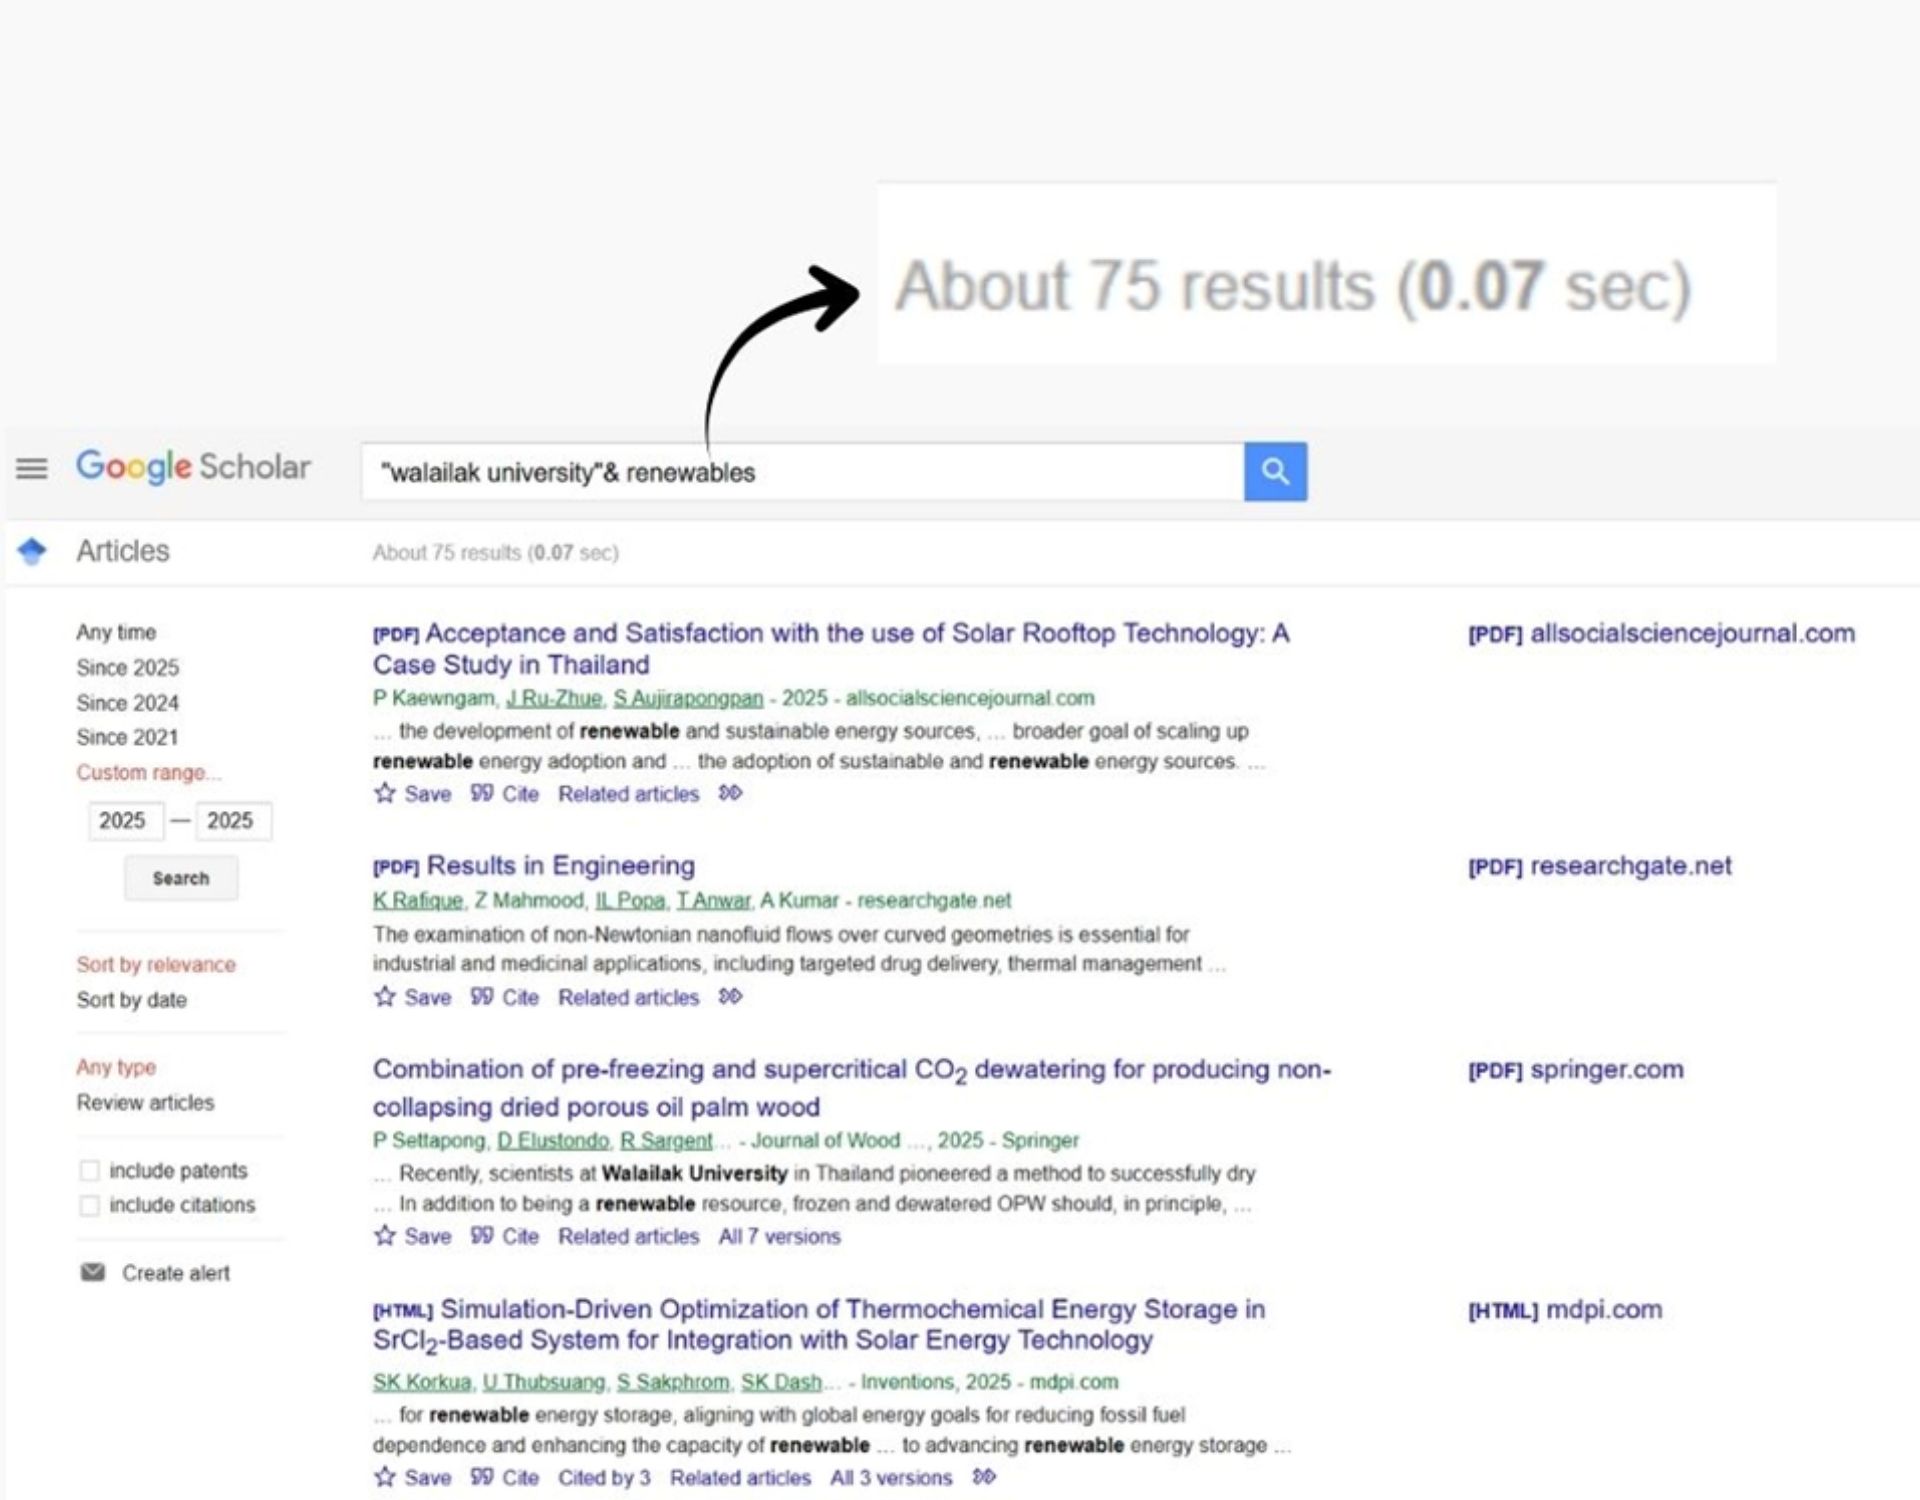Enable the include patents checkbox
Image resolution: width=1920 pixels, height=1500 pixels.
90,1170
